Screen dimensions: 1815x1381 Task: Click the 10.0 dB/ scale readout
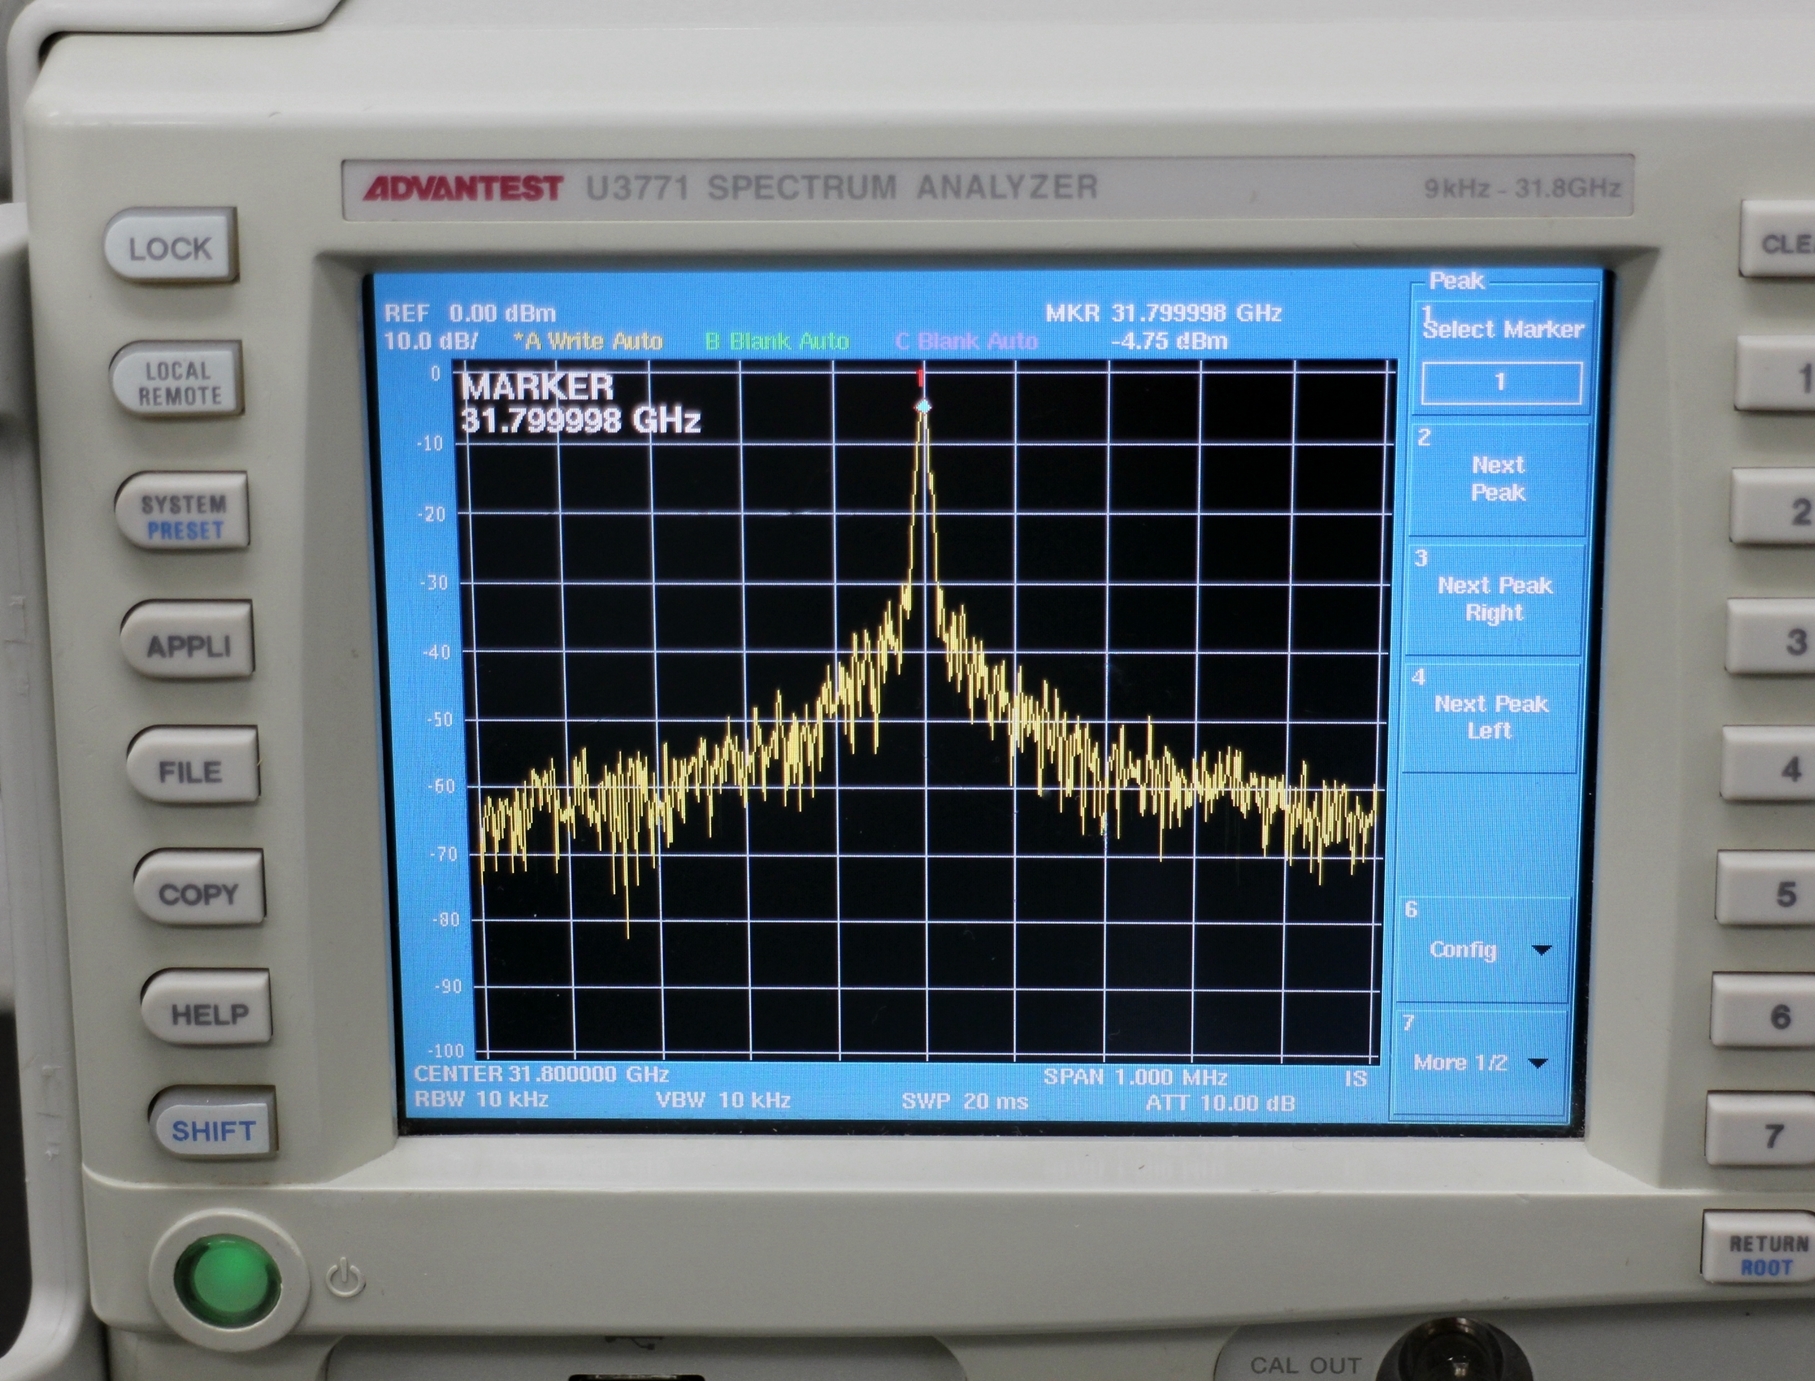(431, 341)
